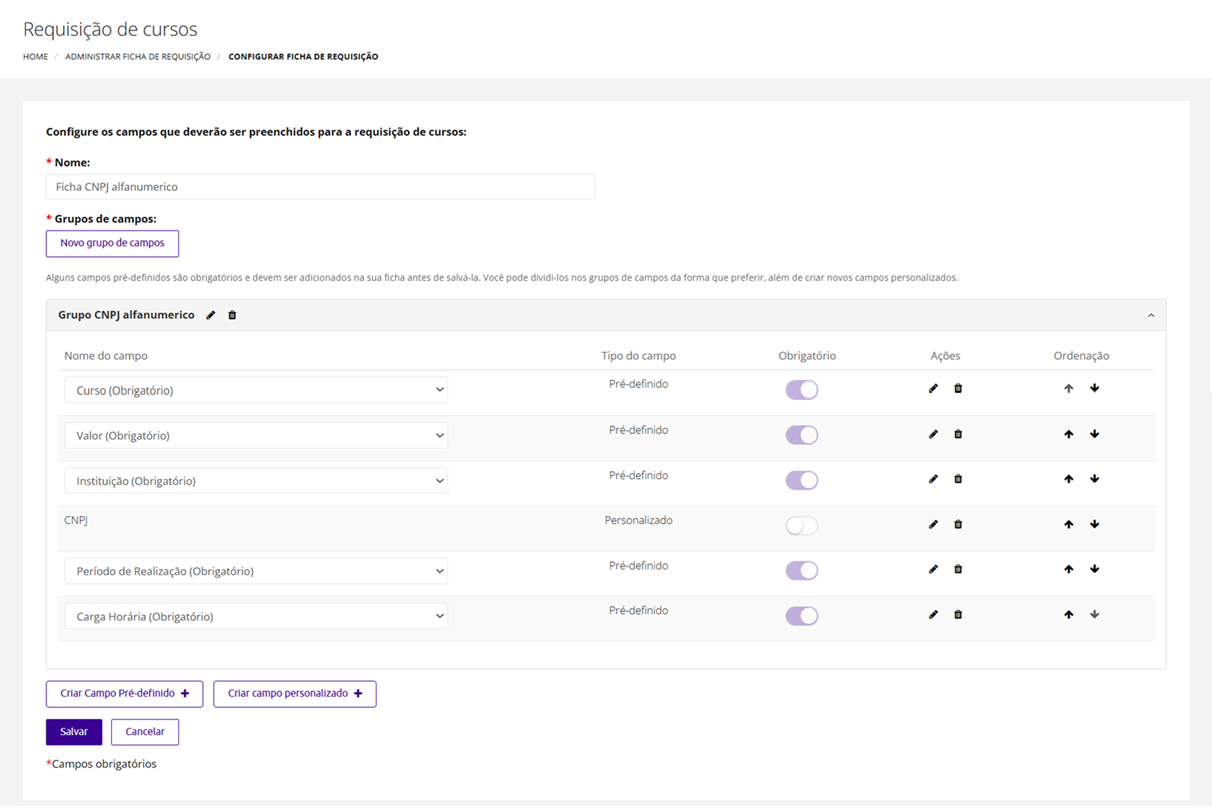Open the Valor (Obrigatório) dropdown
Image resolution: width=1212 pixels, height=808 pixels.
point(256,435)
